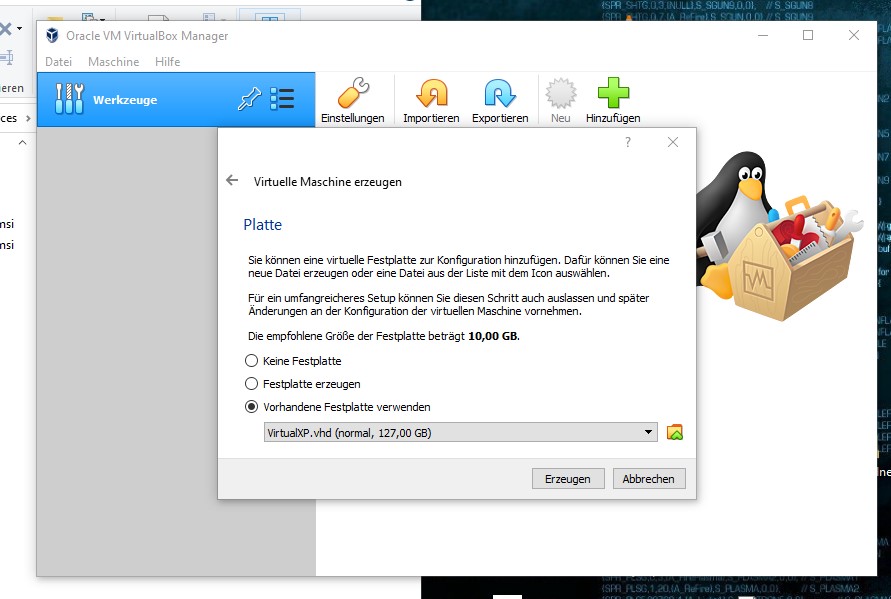
Task: Click the Exportieren arrow icon
Action: (499, 93)
